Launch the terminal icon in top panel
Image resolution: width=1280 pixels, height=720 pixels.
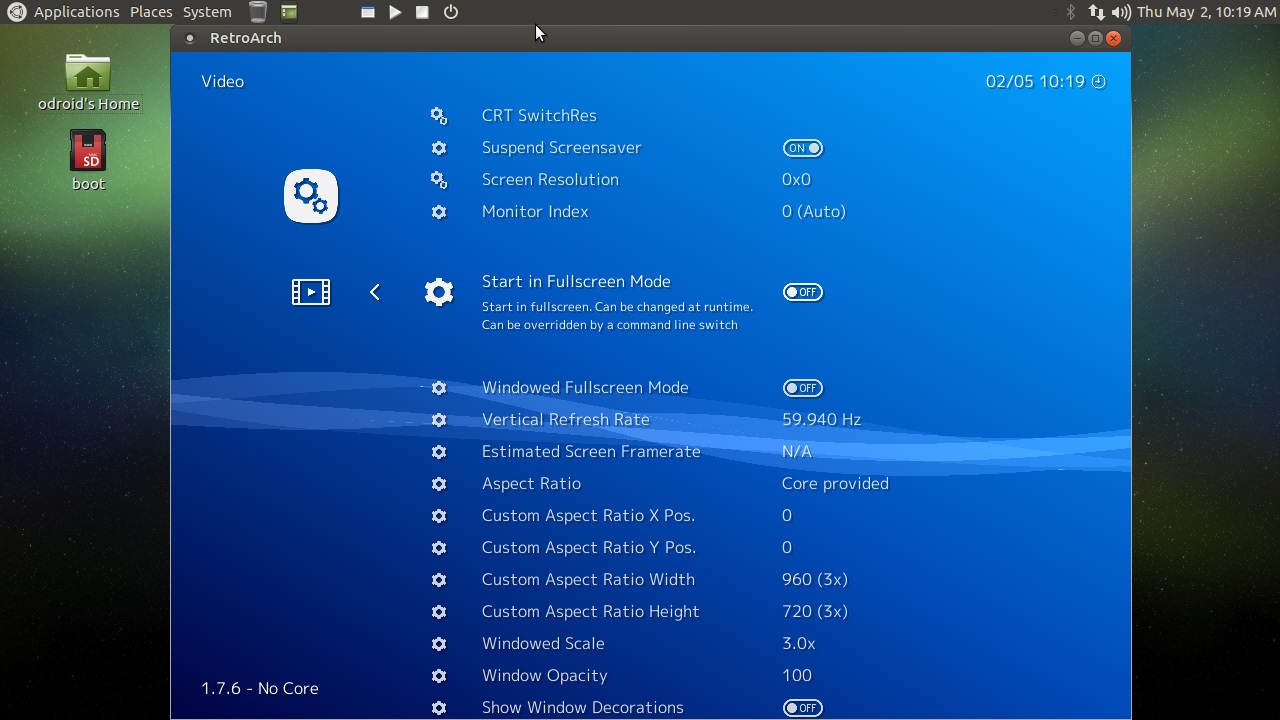289,12
